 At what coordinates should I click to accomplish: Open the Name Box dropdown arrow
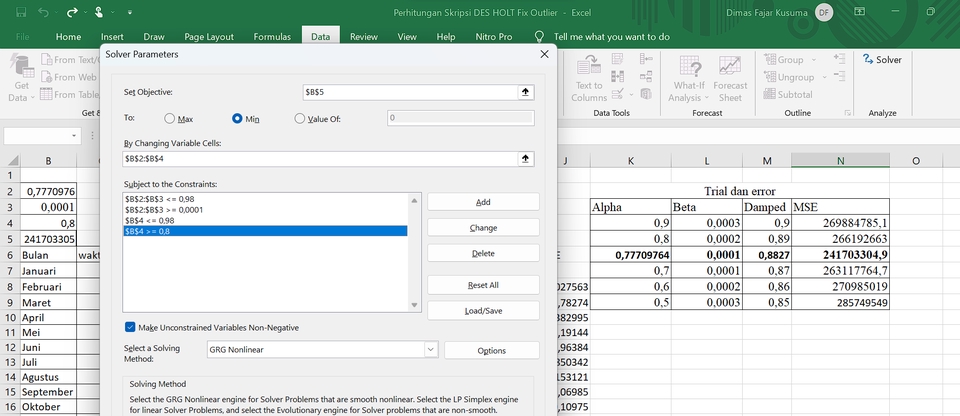(x=75, y=135)
